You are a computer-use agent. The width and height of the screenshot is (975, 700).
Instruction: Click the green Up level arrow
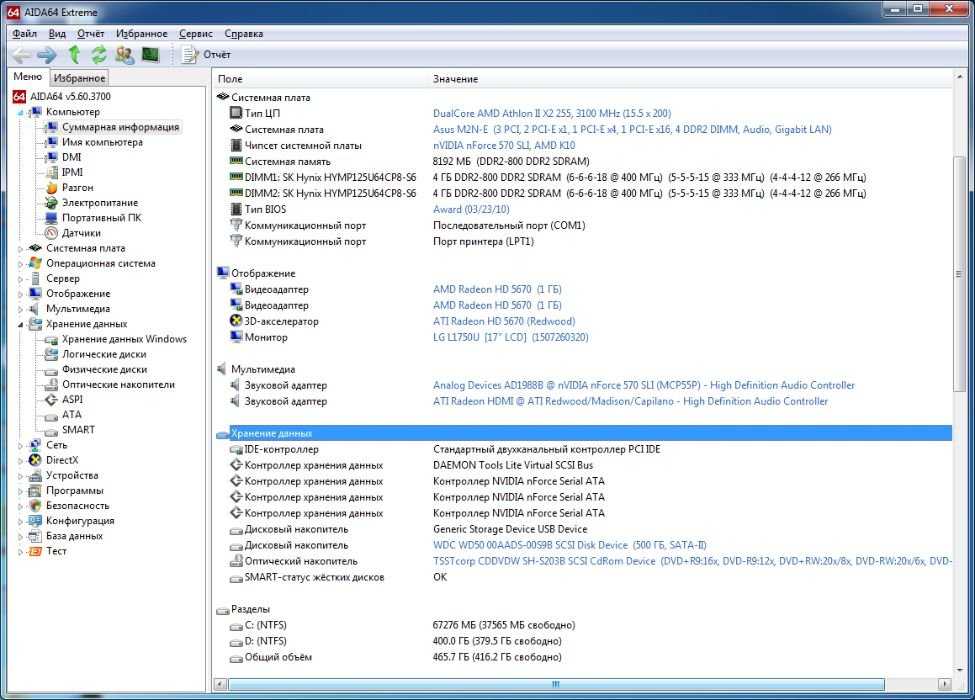74,55
